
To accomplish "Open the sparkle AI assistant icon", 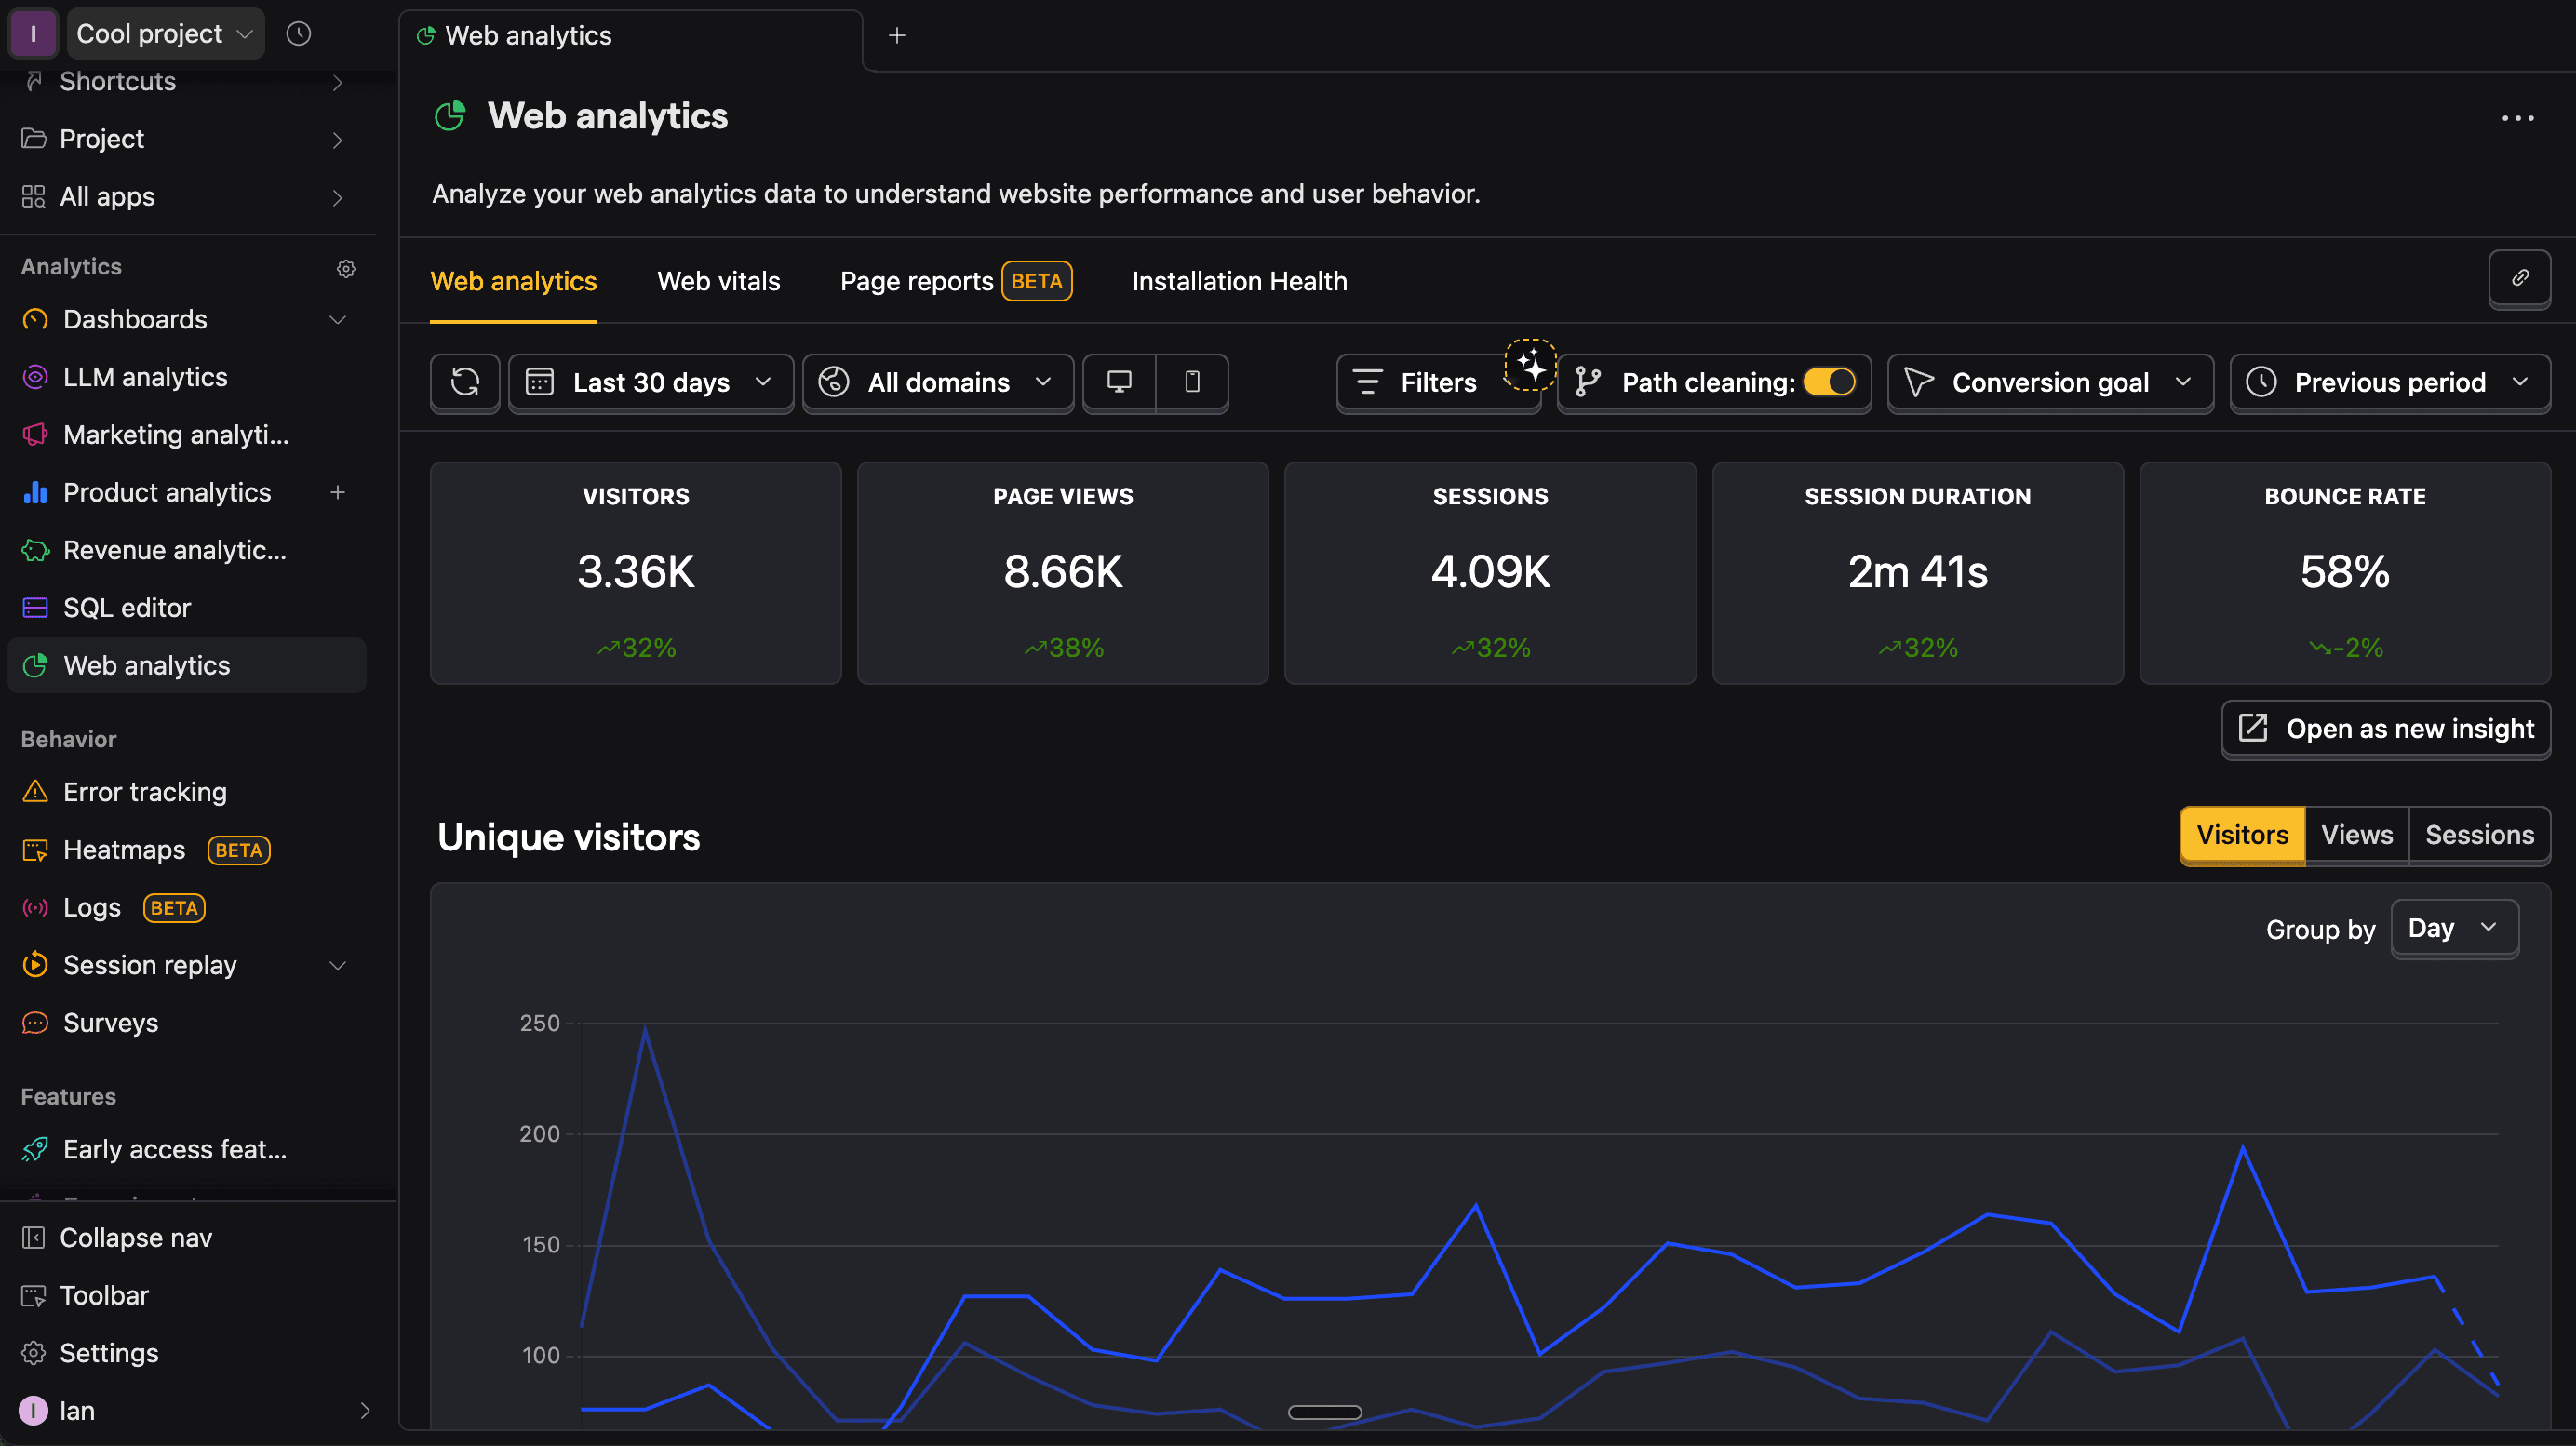I will (x=1530, y=365).
